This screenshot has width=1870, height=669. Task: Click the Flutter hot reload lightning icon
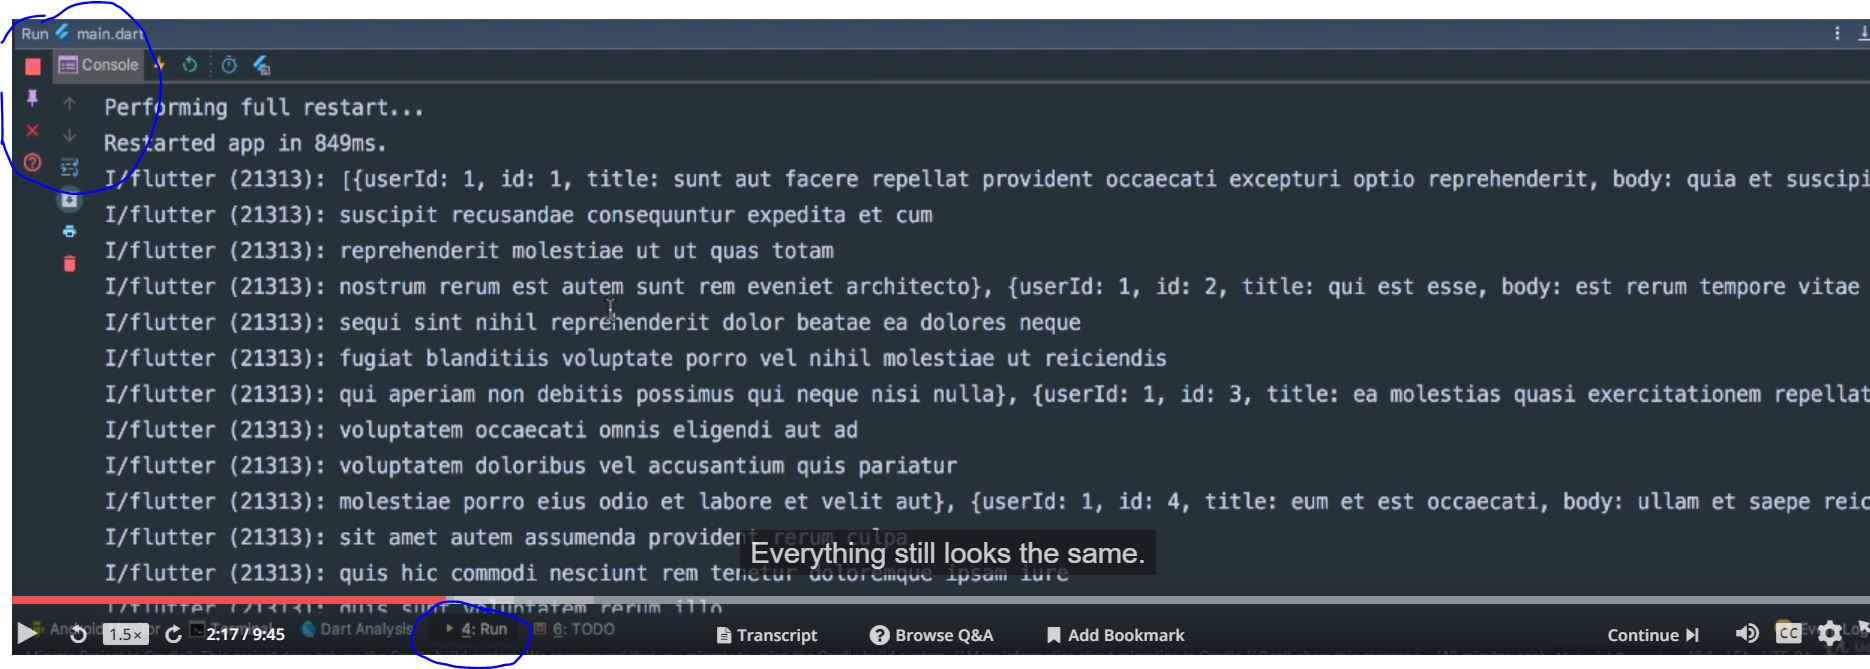(159, 65)
